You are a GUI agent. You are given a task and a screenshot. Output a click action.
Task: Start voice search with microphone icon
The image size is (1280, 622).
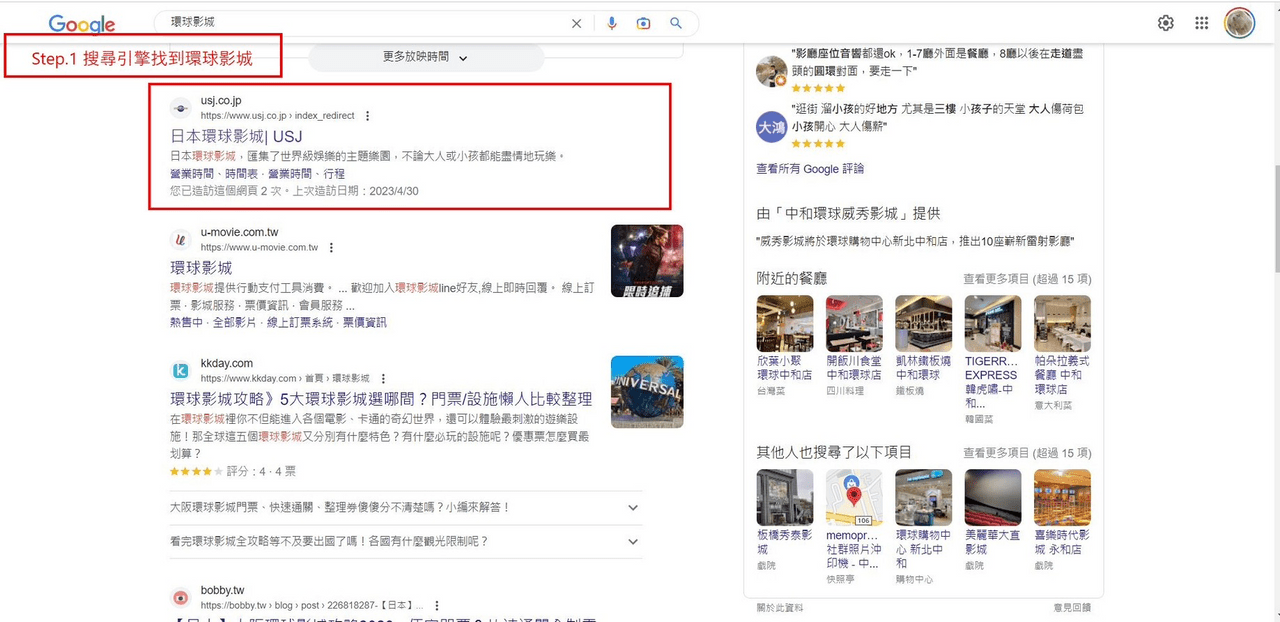coord(612,24)
